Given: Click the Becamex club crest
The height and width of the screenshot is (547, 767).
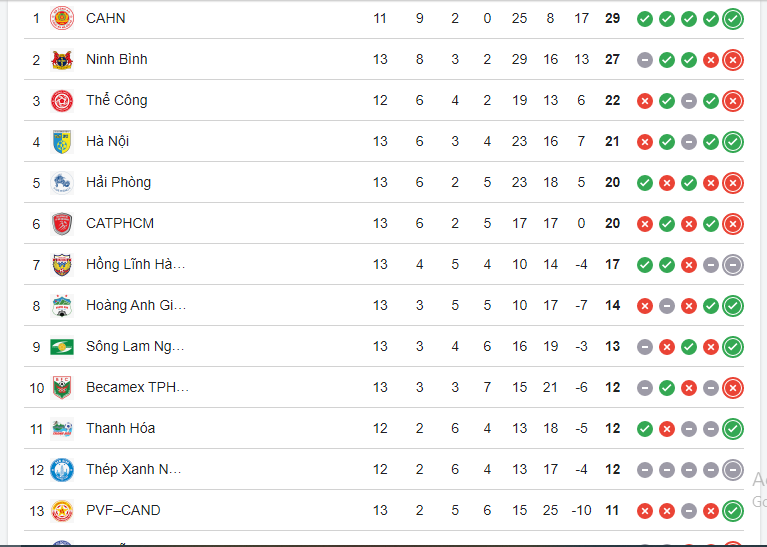Looking at the screenshot, I should (x=62, y=387).
